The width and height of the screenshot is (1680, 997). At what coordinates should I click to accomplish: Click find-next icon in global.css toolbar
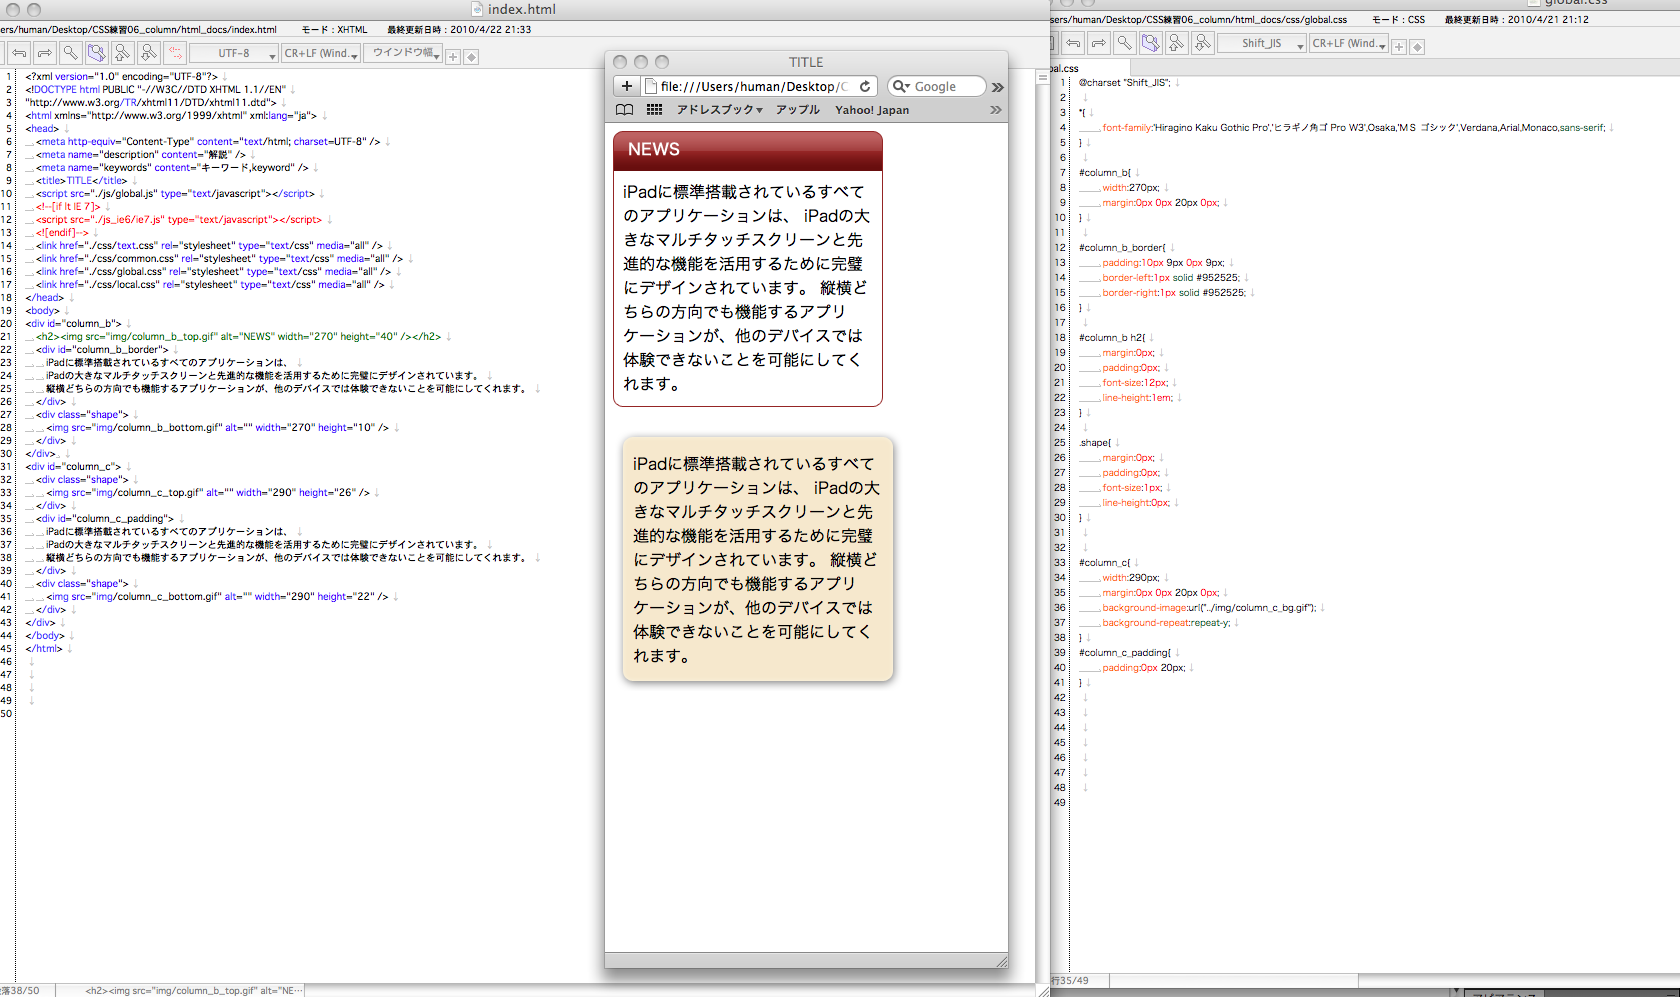point(1203,43)
